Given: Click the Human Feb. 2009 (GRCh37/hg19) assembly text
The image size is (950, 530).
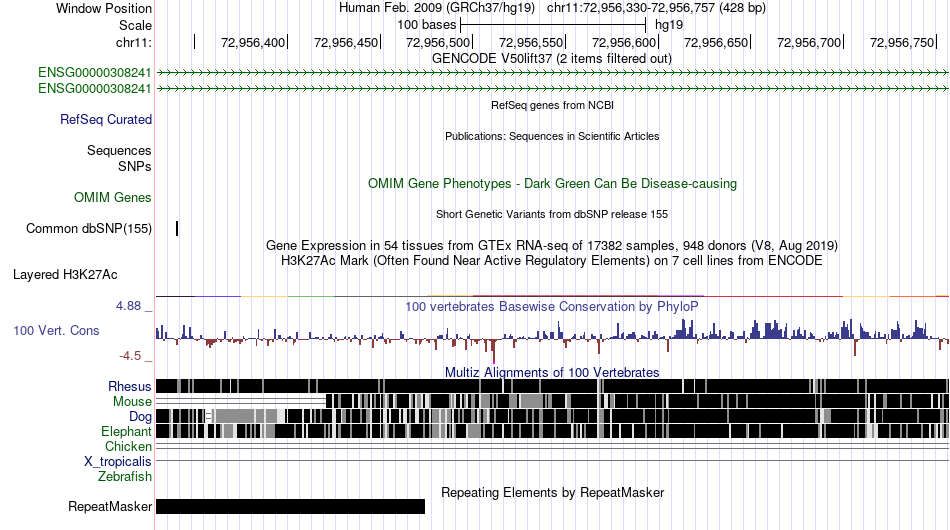Looking at the screenshot, I should 437,8.
